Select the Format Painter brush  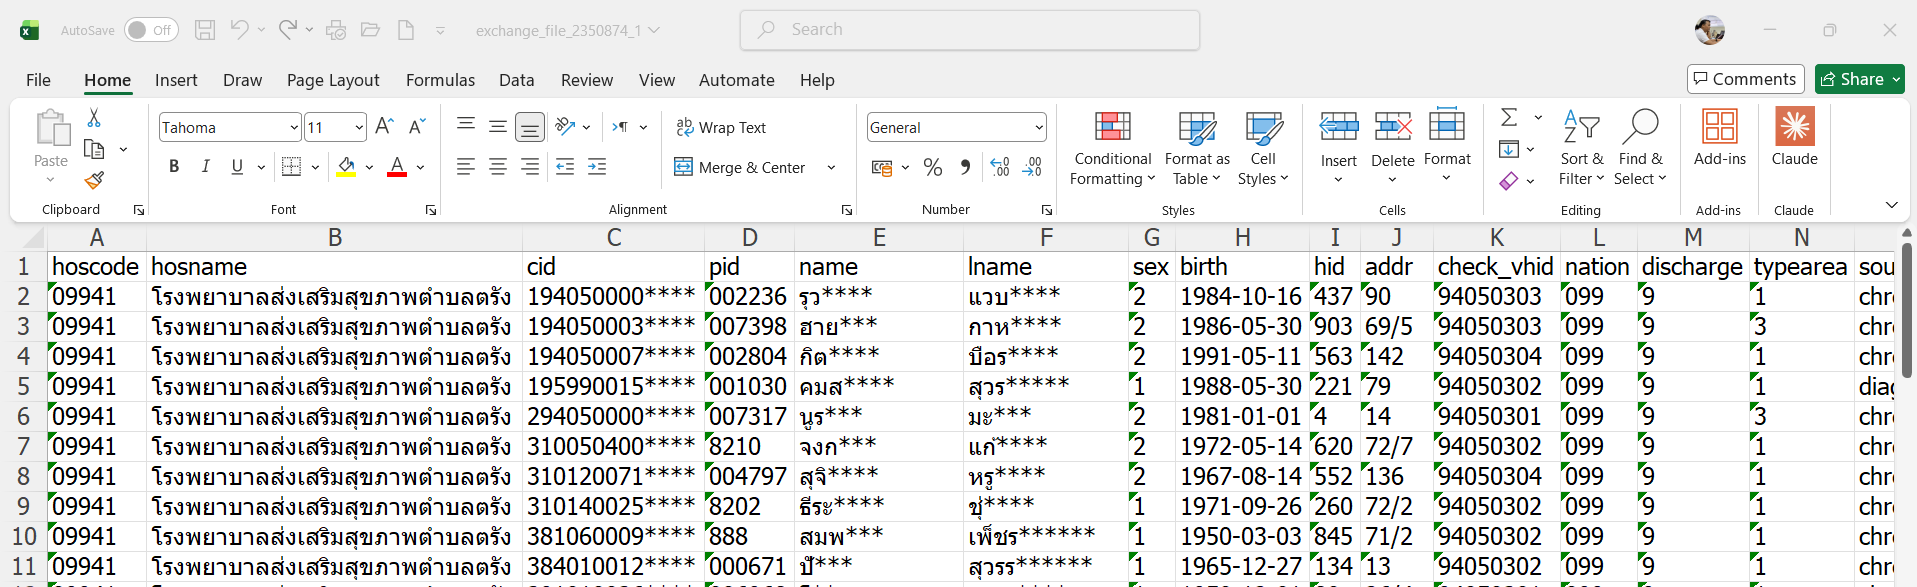94,180
